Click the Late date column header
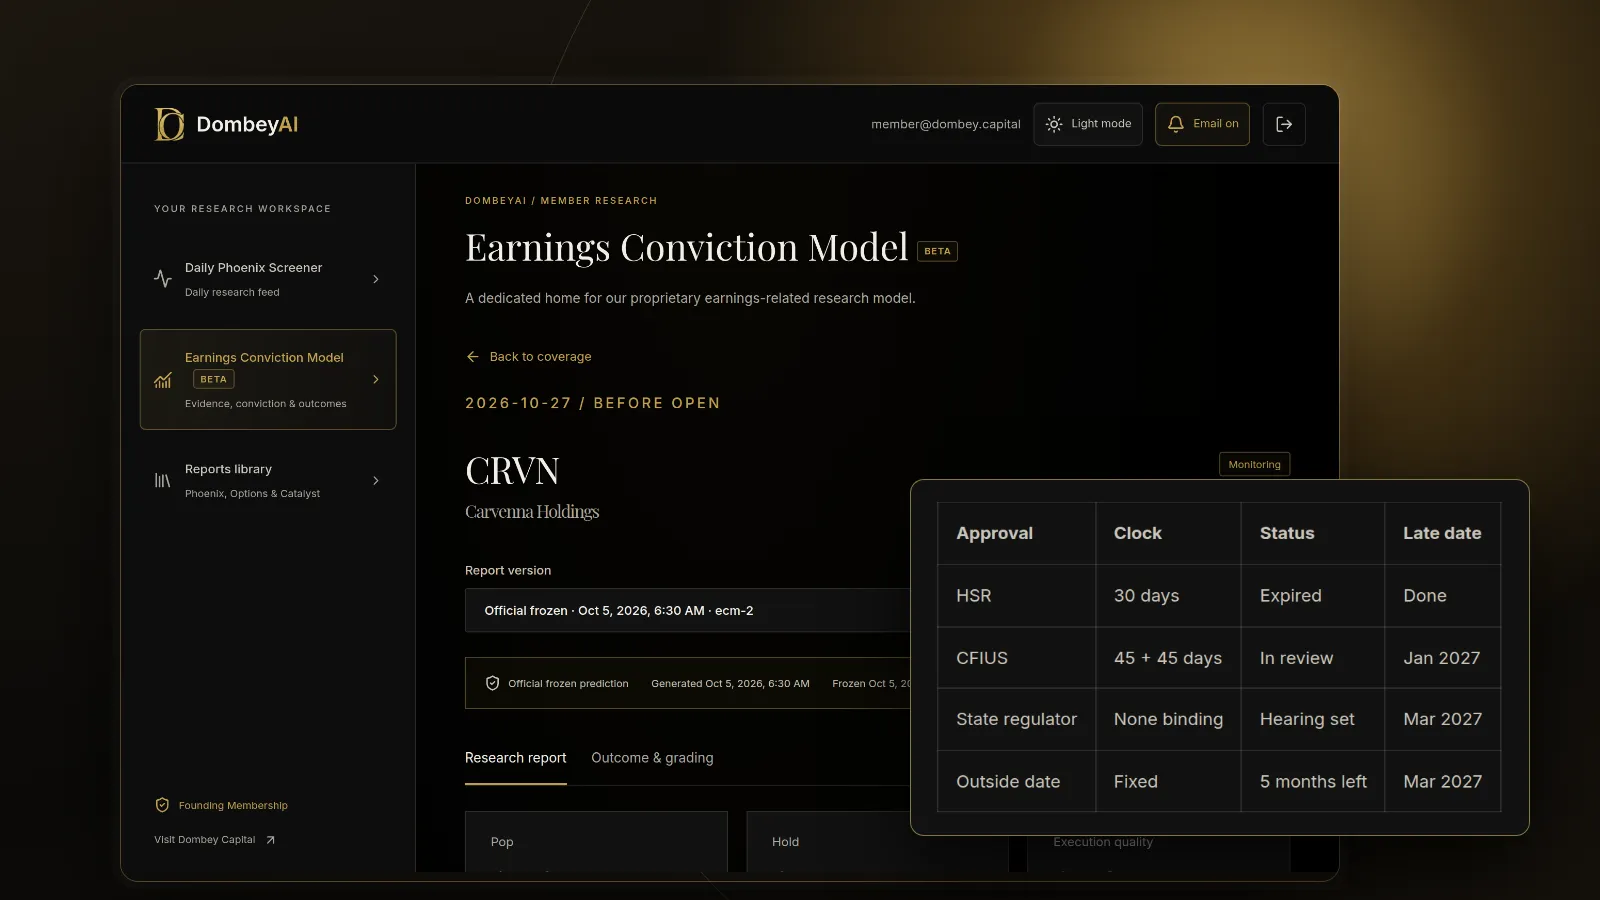Screen dimensions: 1600x900 (1442, 533)
